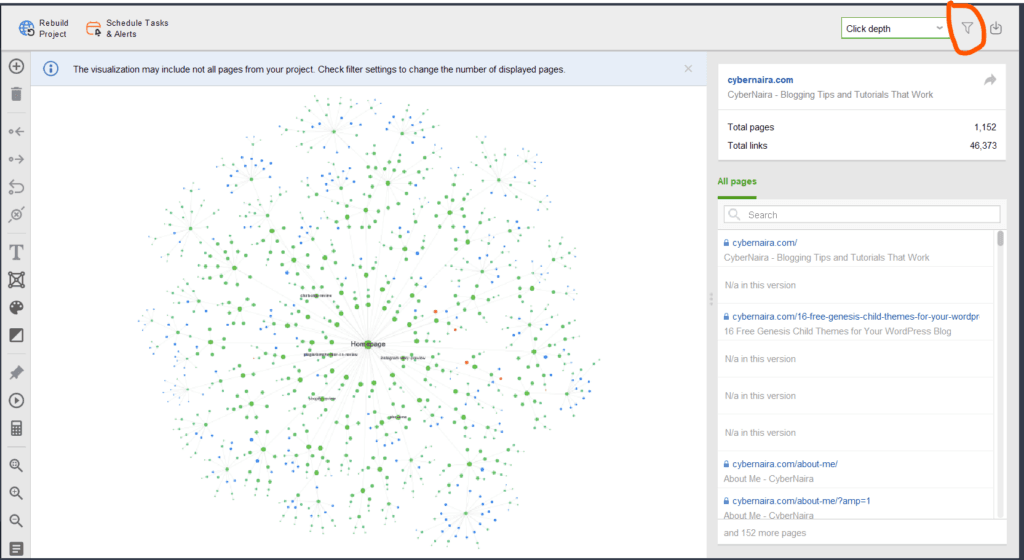Click the calculator recalculate icon
The height and width of the screenshot is (560, 1024).
(x=16, y=428)
